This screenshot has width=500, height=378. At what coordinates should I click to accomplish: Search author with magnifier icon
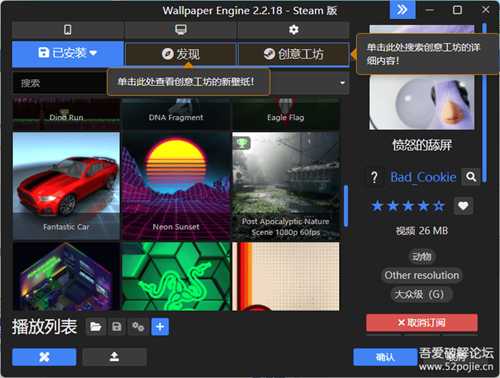tap(471, 177)
